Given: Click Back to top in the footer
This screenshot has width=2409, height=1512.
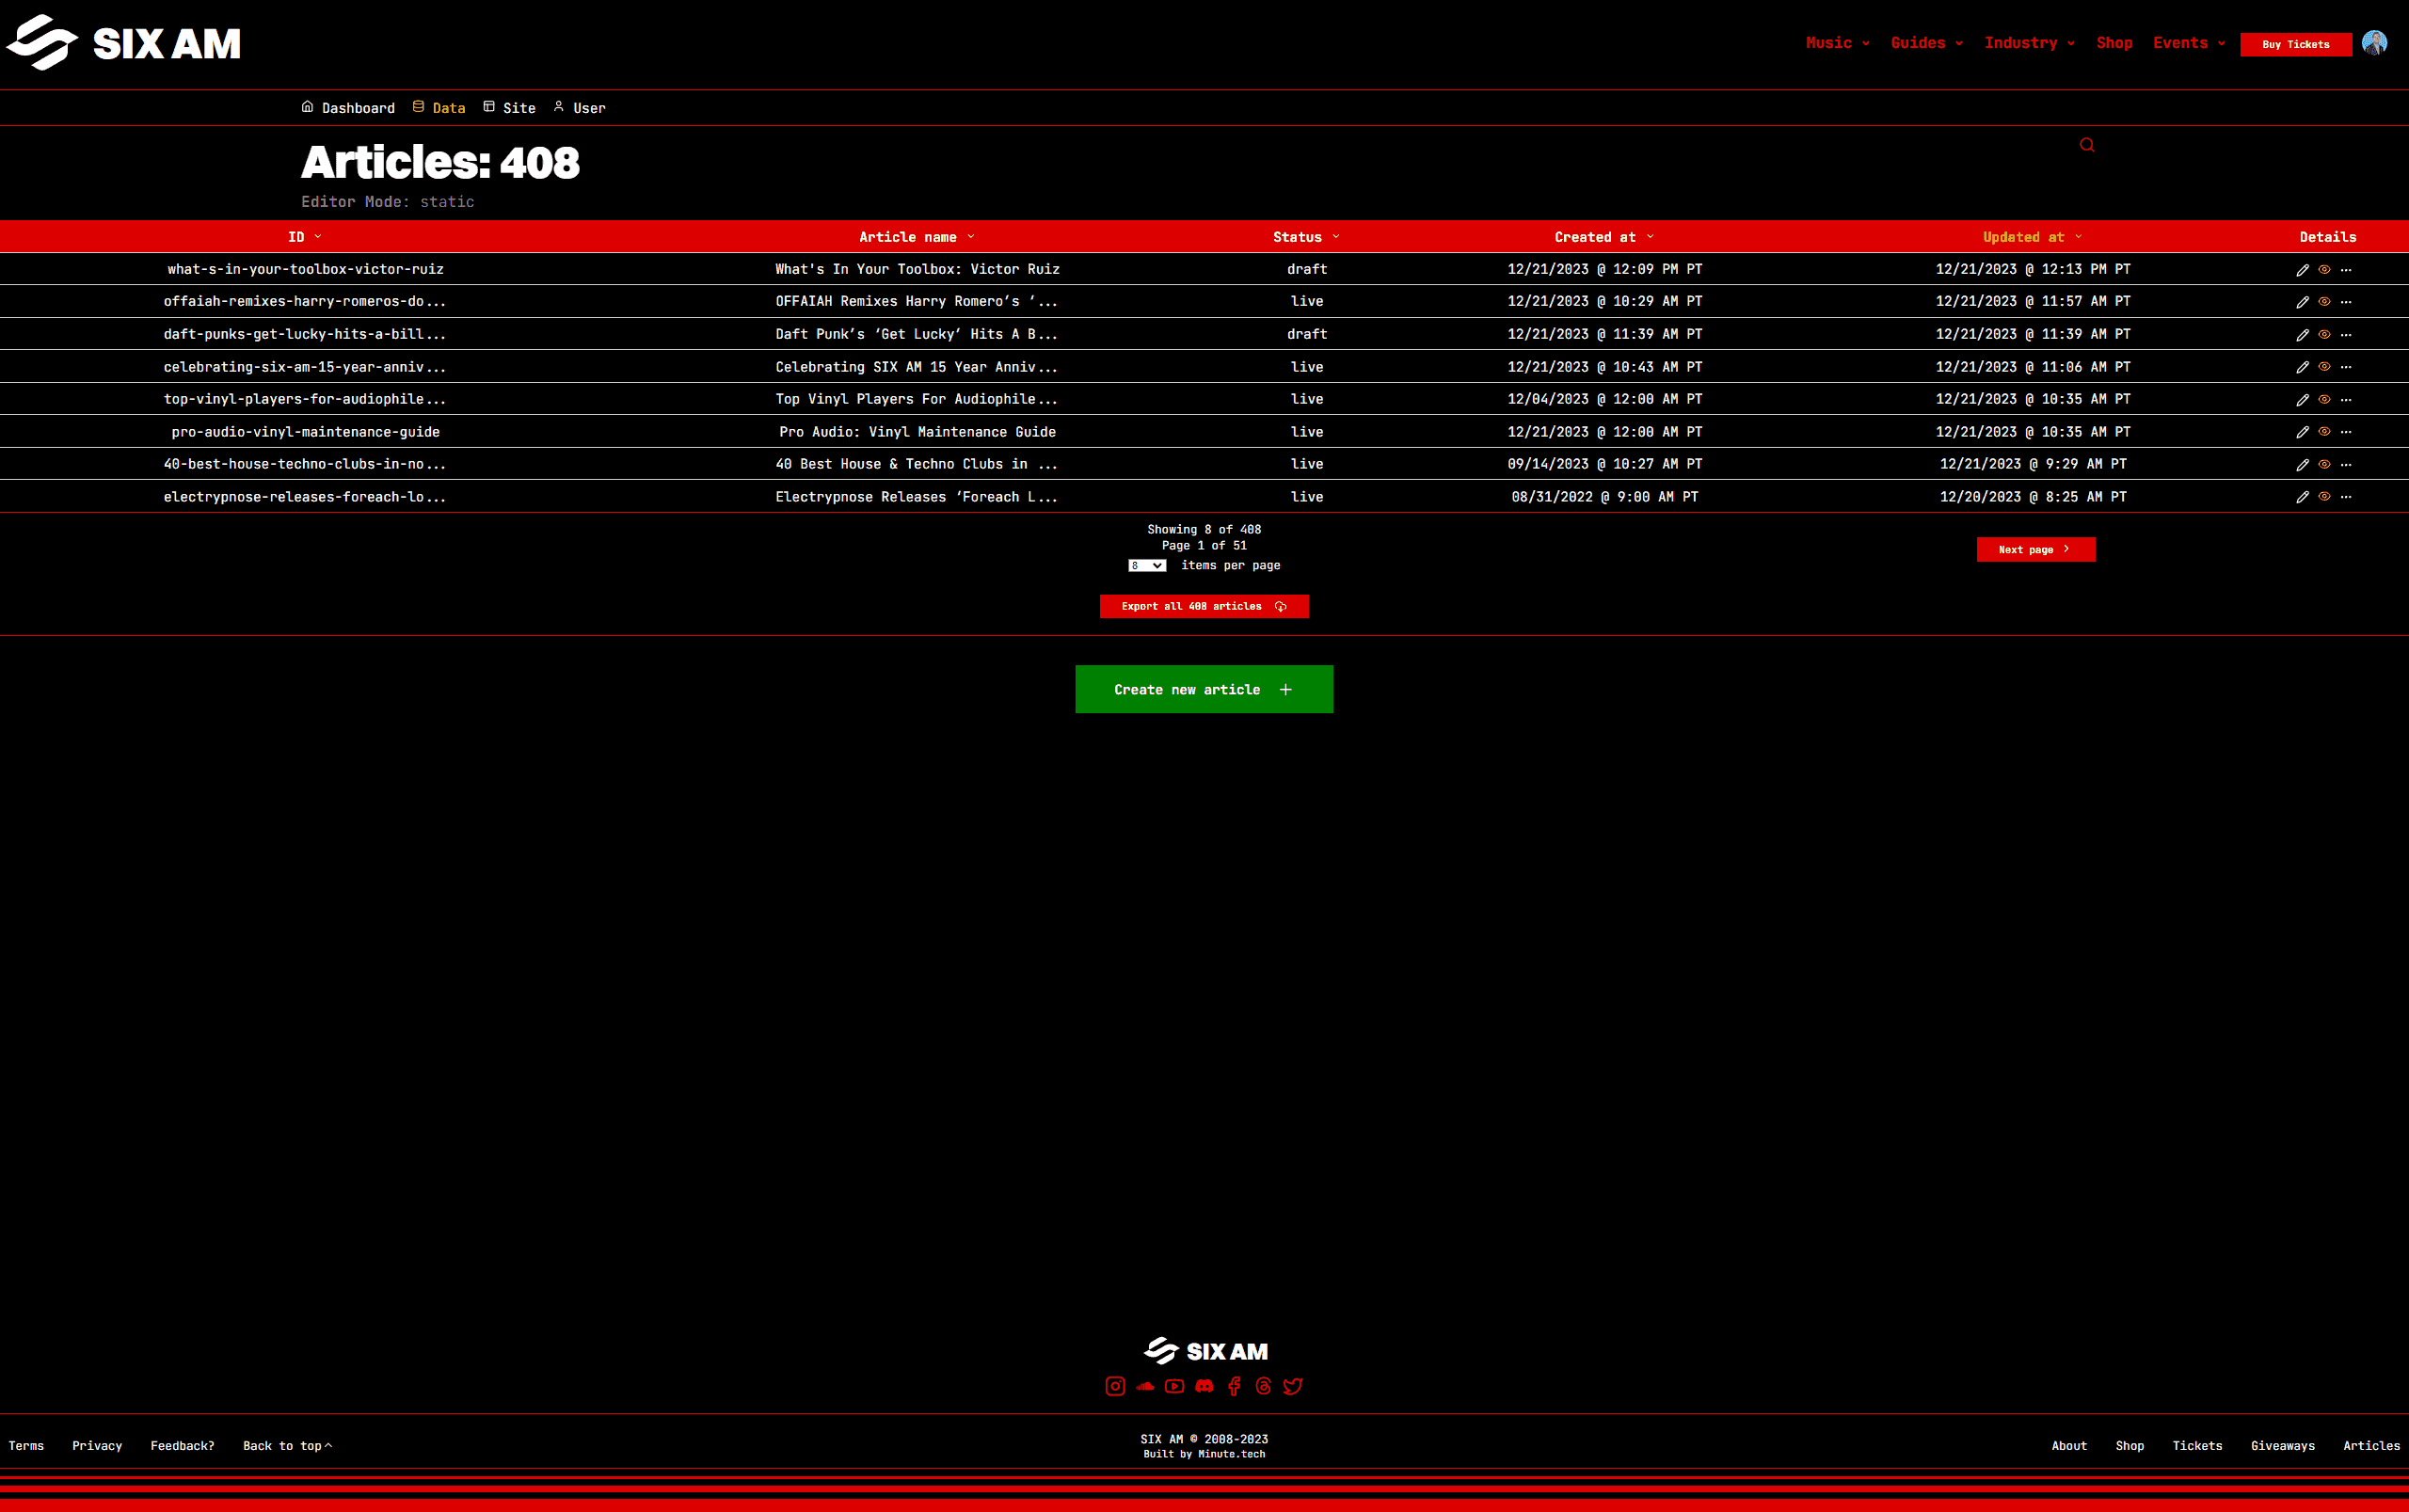Looking at the screenshot, I should coord(288,1446).
